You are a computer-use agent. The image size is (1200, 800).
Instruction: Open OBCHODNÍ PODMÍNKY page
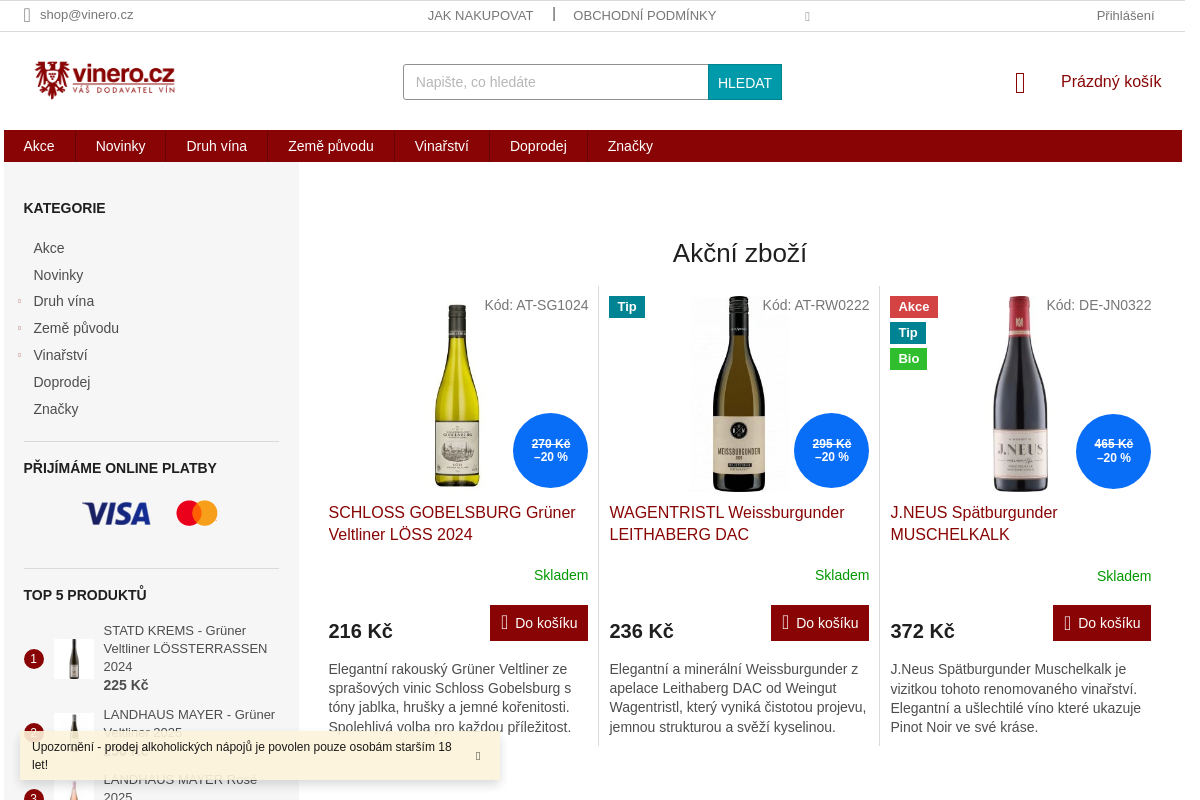click(x=644, y=15)
